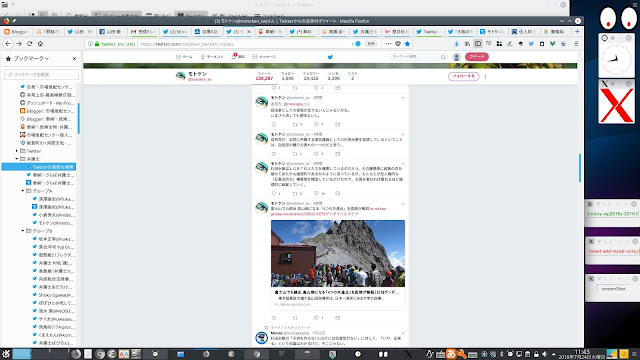Collapse the グループA bookmarks folder
The width and height of the screenshot is (640, 360).
pos(23,191)
